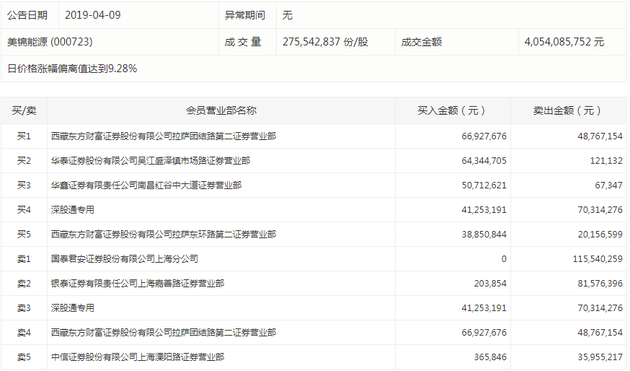Select 华泰证券 吴江盛泽镇市场路 broker name

click(151, 161)
